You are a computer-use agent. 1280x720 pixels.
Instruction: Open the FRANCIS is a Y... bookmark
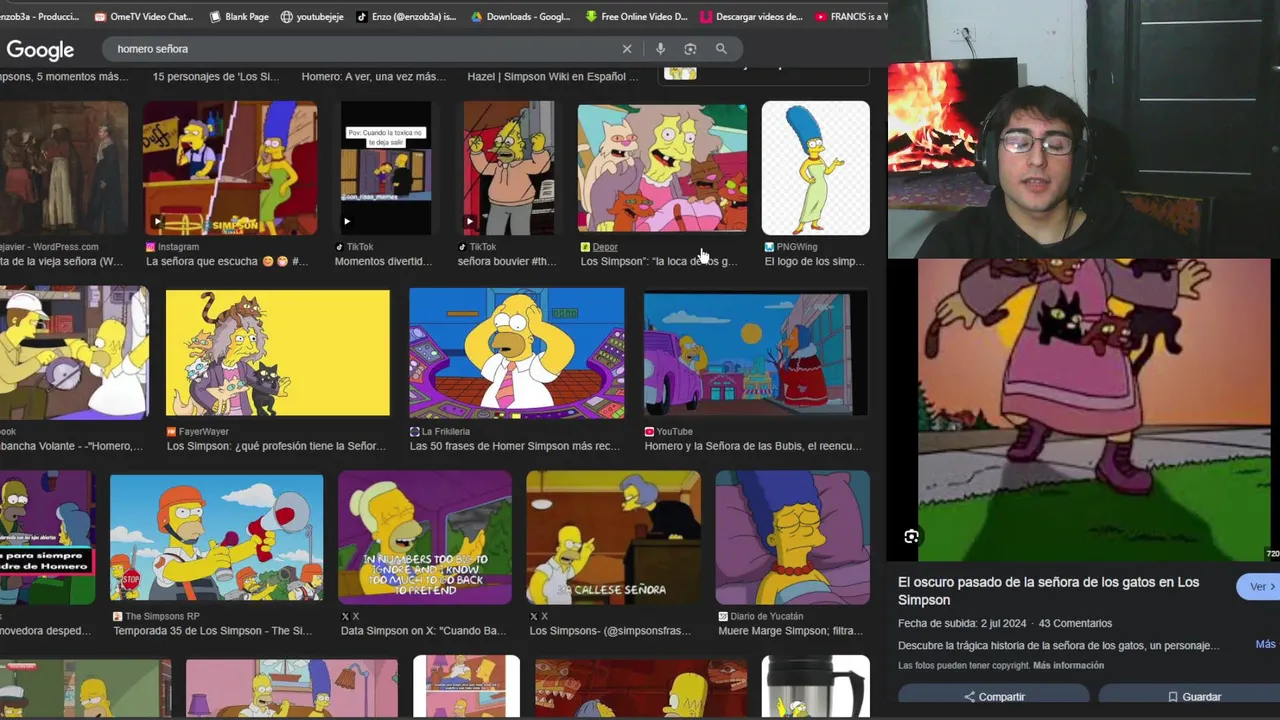pos(851,17)
